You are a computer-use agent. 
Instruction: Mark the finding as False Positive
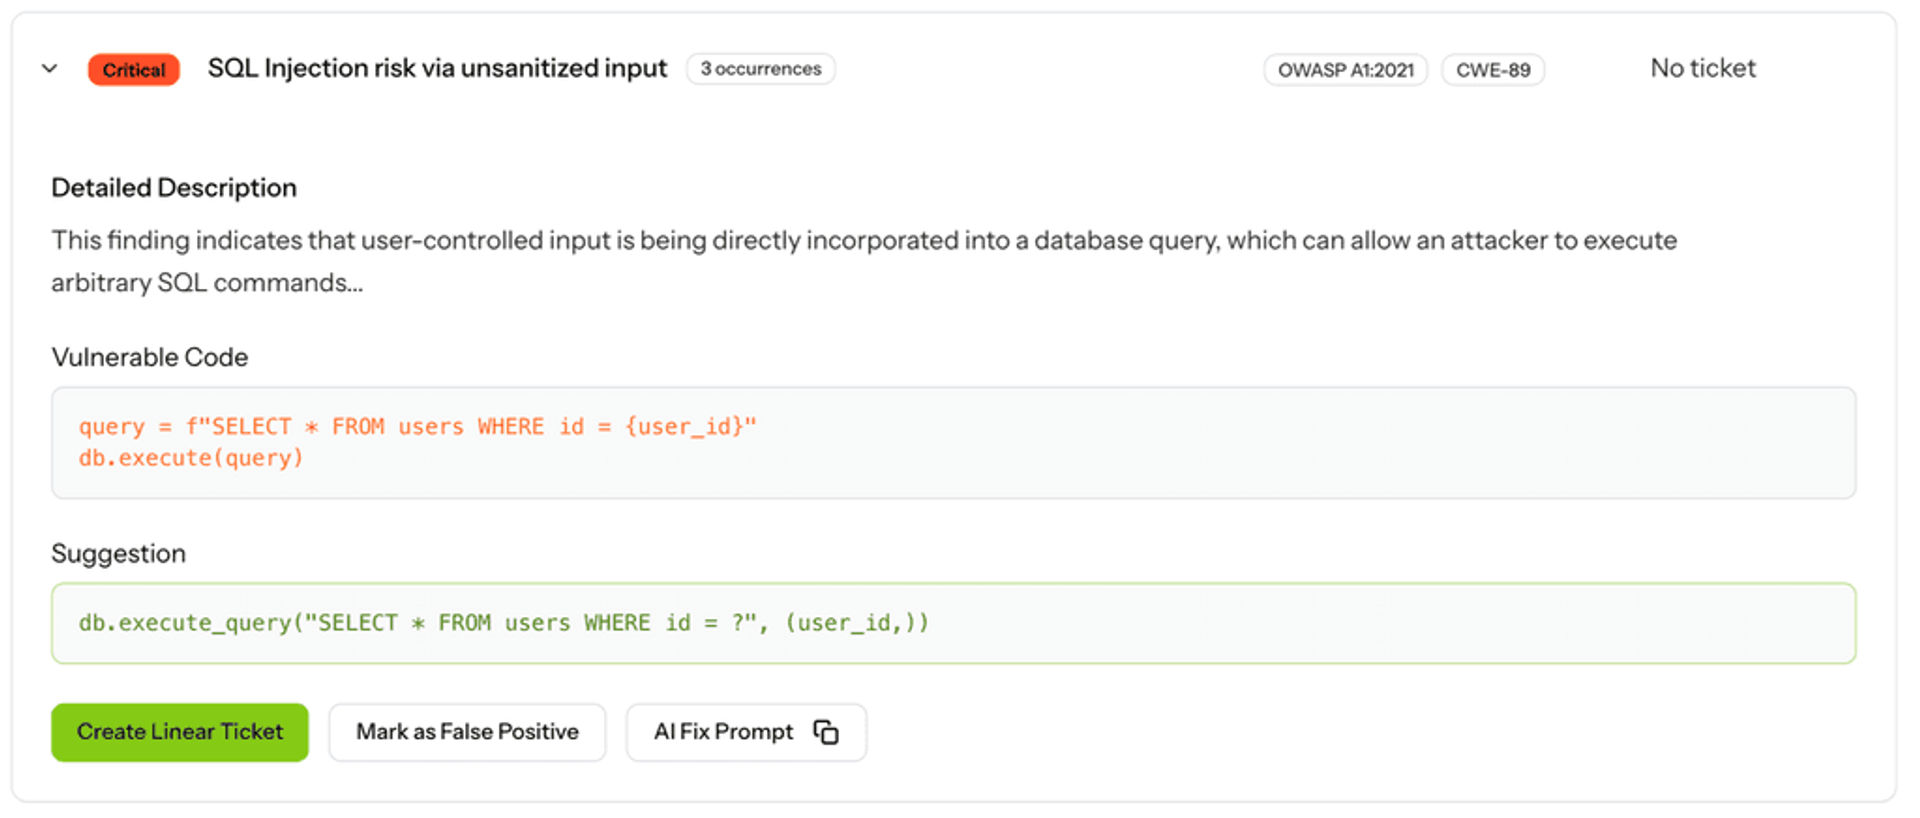[467, 732]
